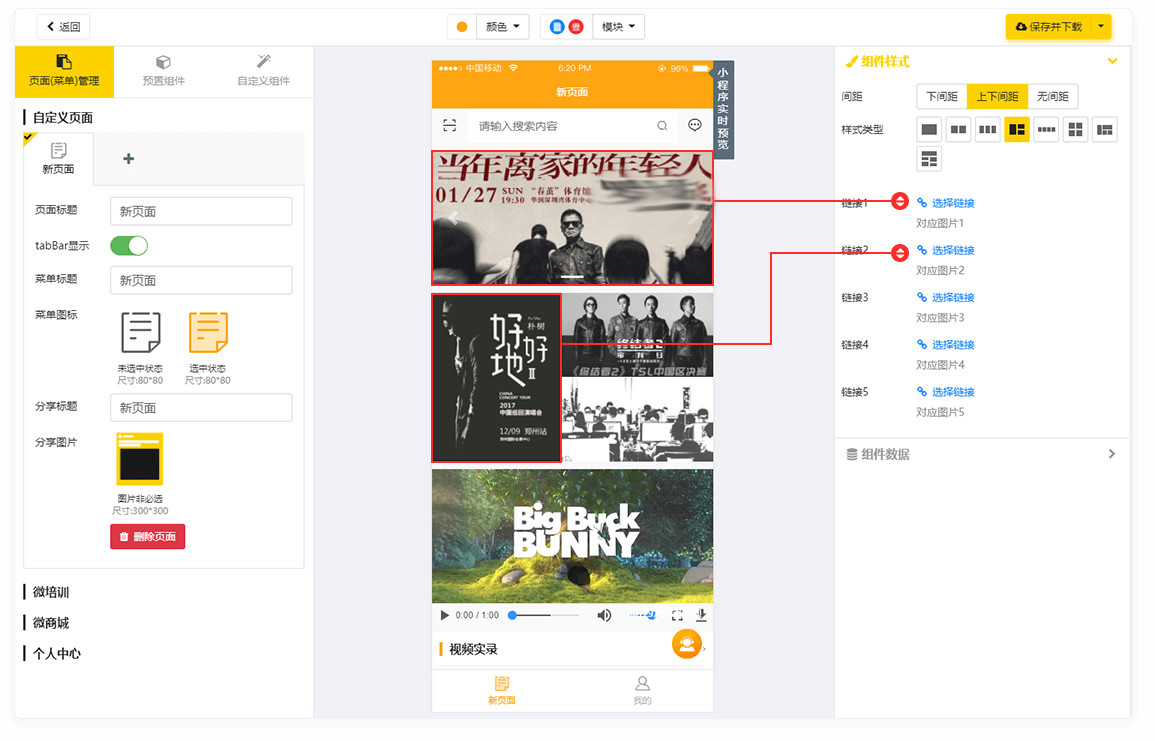Click the blue and red module swatch icons
This screenshot has width=1155, height=741.
point(566,27)
